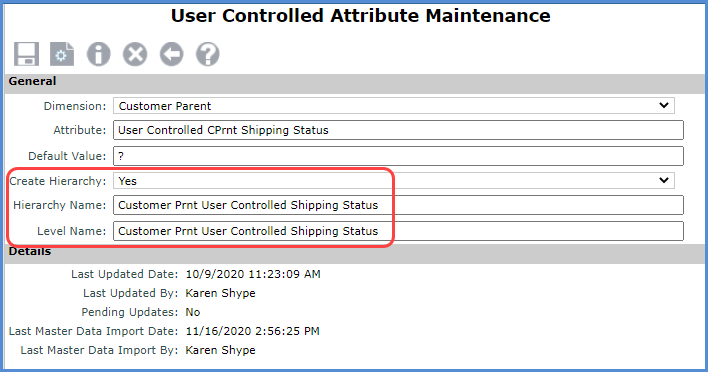This screenshot has height=372, width=708.
Task: Click the Pending Updates value No
Action: coord(193,312)
